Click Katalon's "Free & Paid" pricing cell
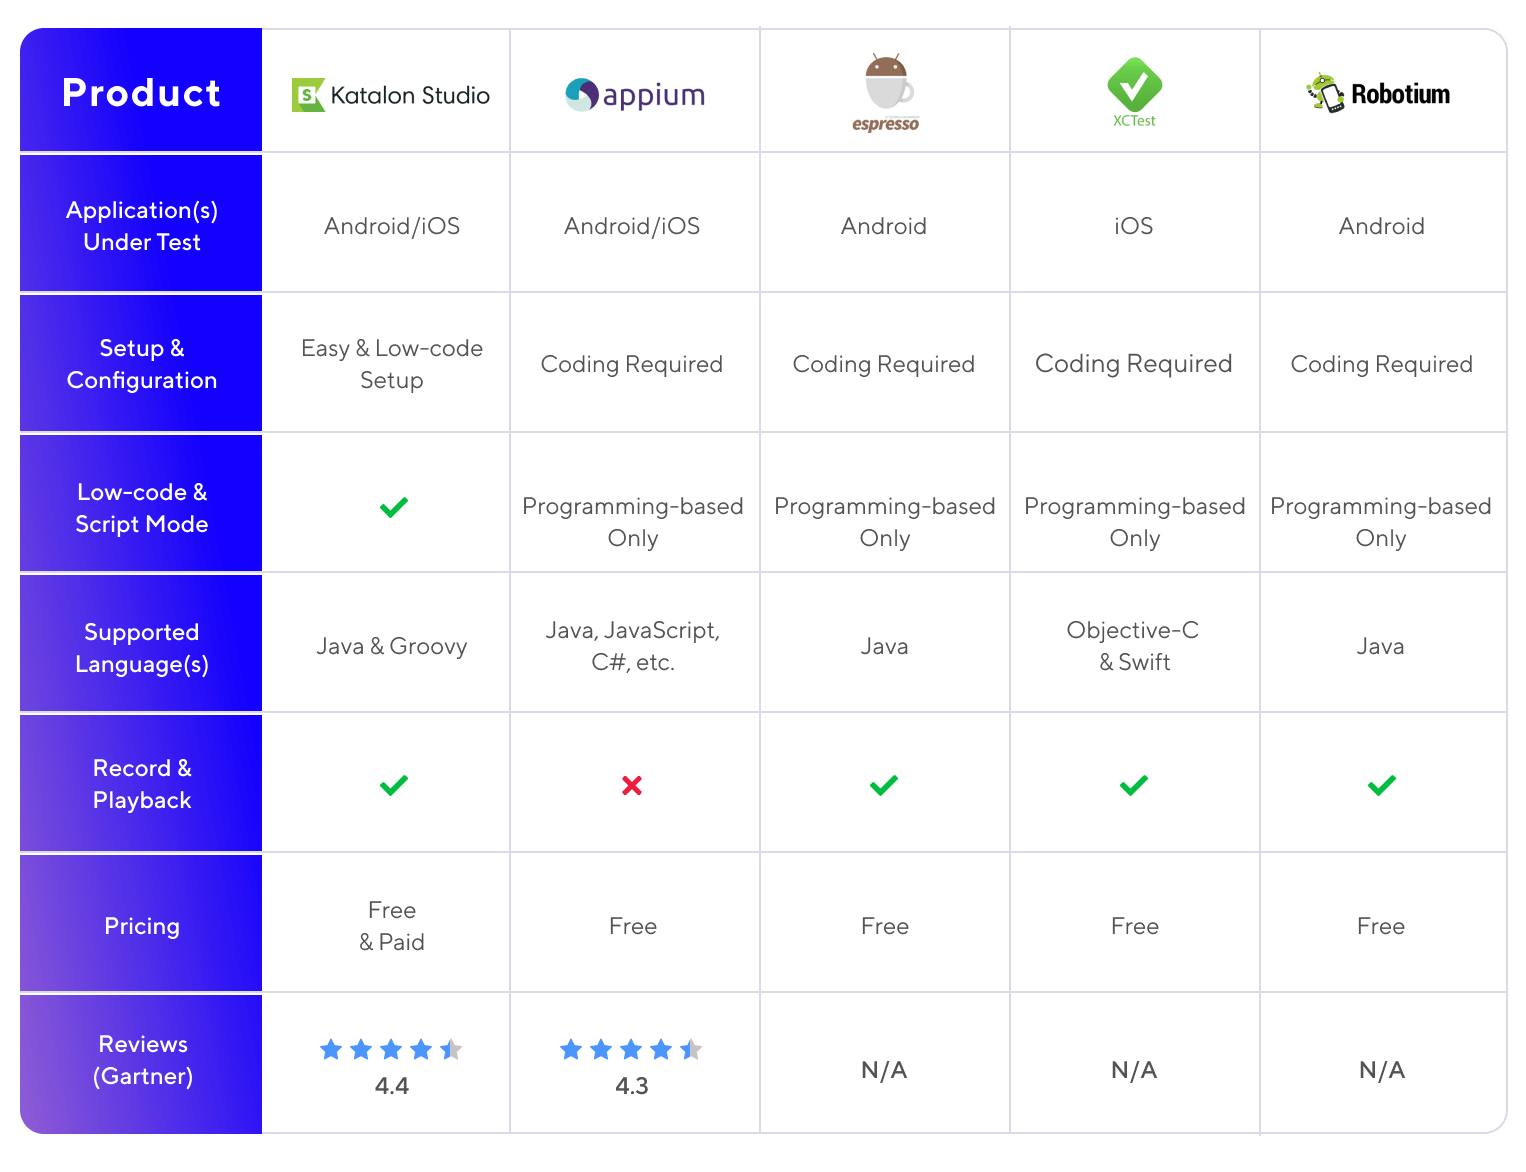Screen dimensions: 1526x1172 (392, 926)
